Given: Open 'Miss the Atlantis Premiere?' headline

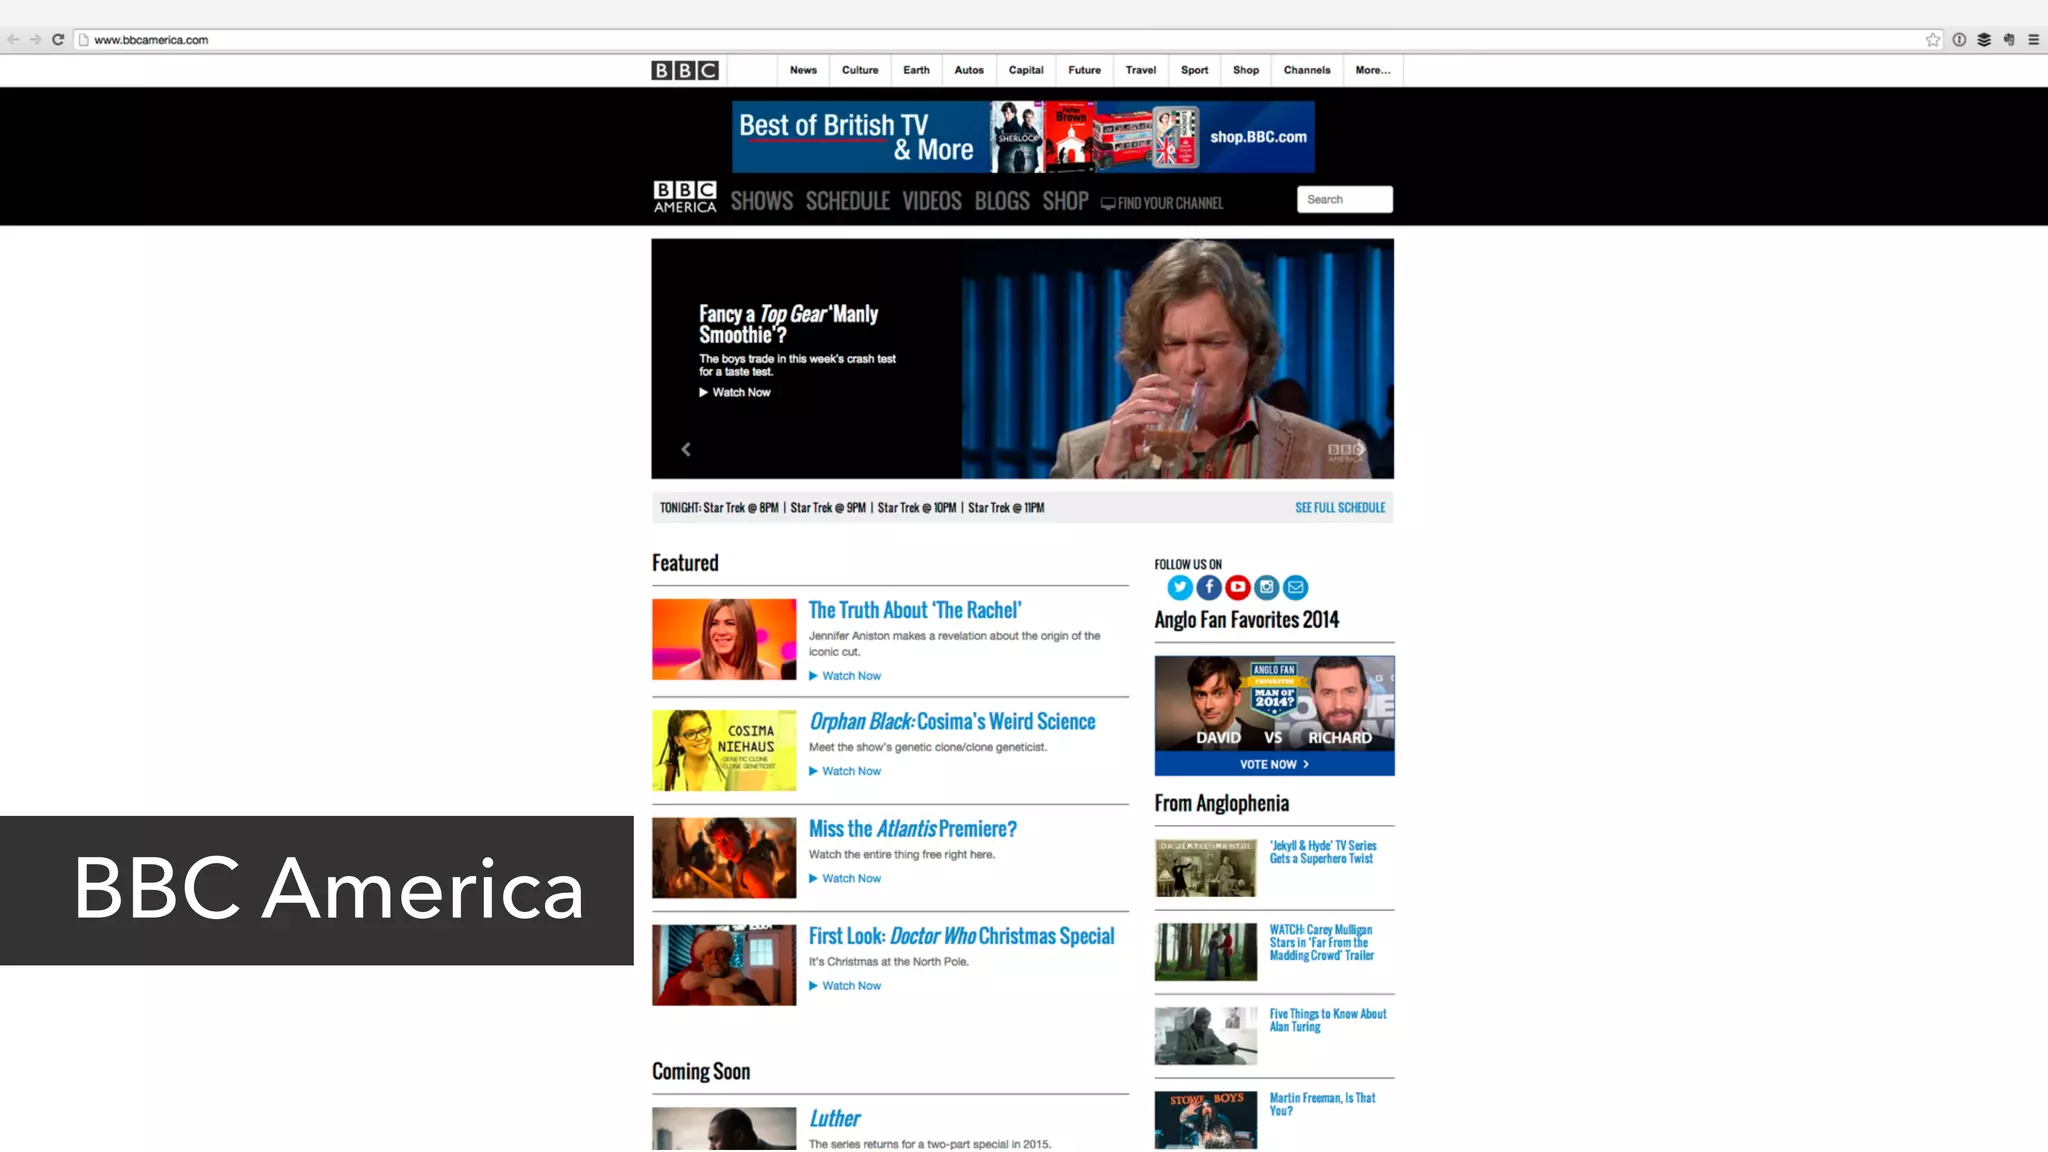Looking at the screenshot, I should [912, 829].
